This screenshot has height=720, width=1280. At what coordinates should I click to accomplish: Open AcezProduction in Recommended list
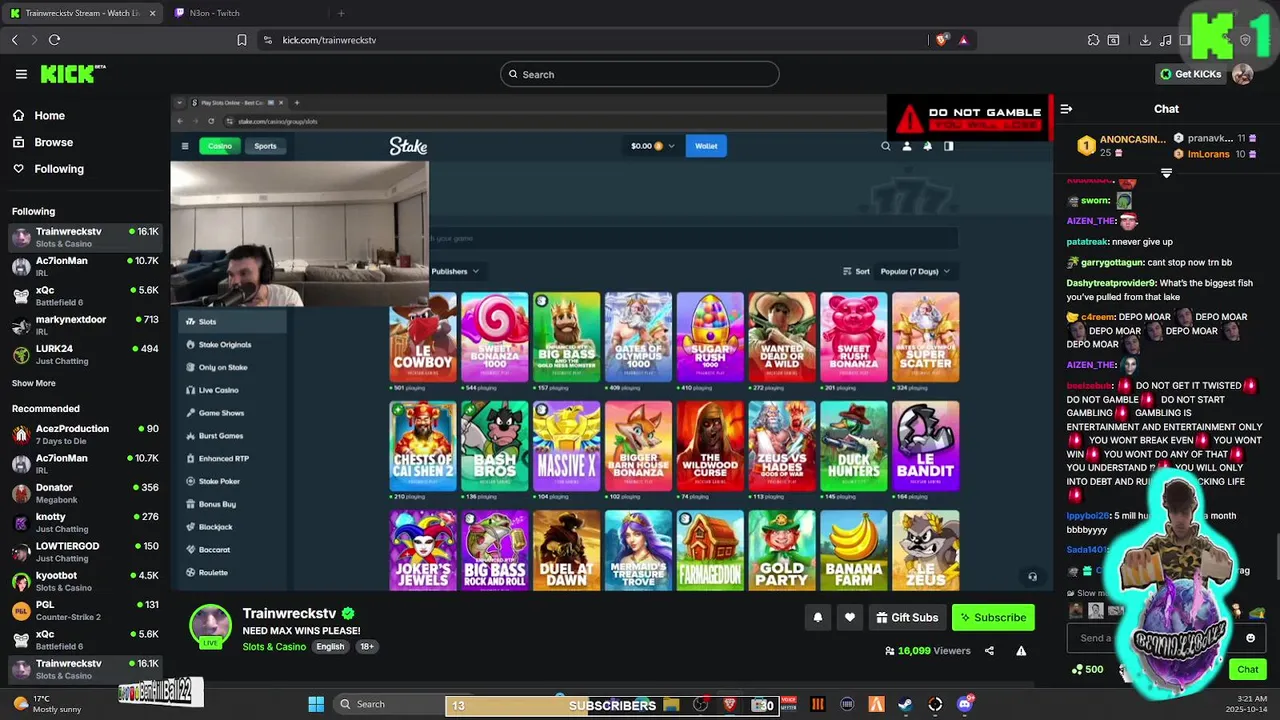pos(85,434)
